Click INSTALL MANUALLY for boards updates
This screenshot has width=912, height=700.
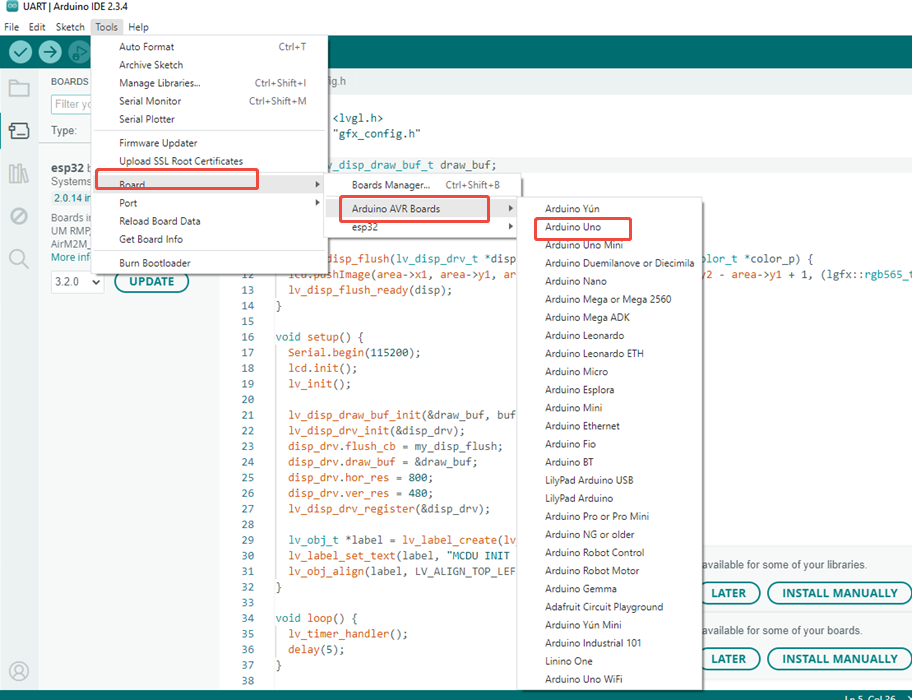[x=839, y=659]
